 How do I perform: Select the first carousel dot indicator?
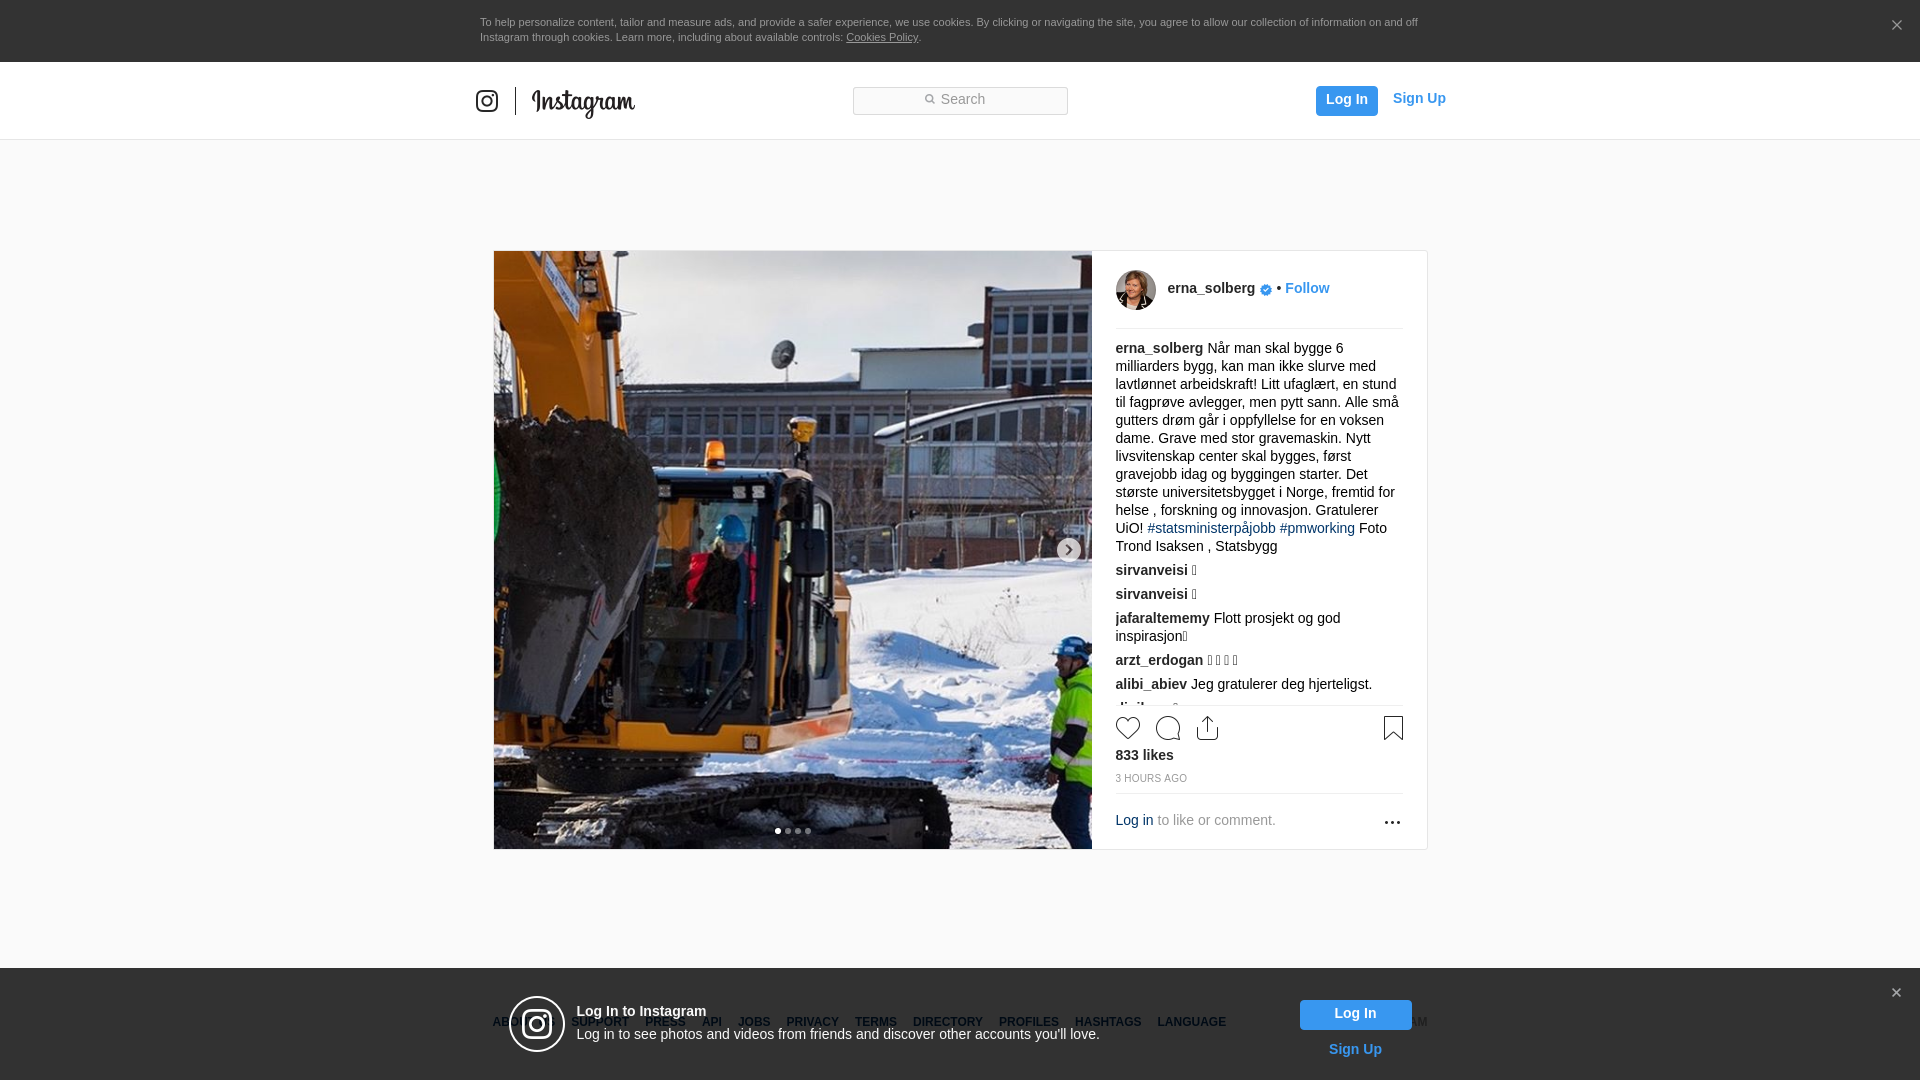click(778, 831)
